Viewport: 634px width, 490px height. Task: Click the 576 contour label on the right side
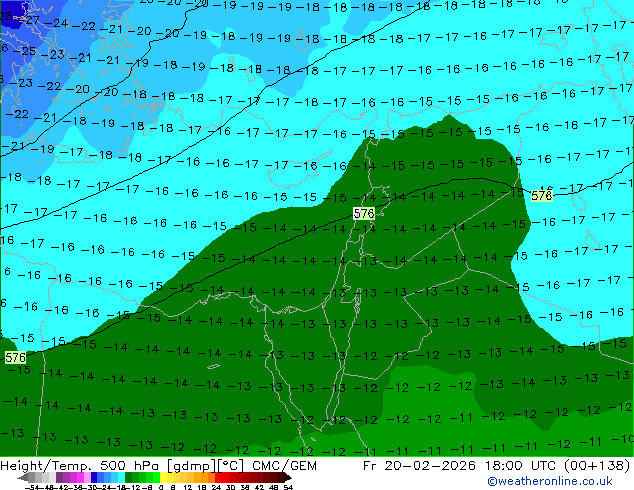[542, 196]
